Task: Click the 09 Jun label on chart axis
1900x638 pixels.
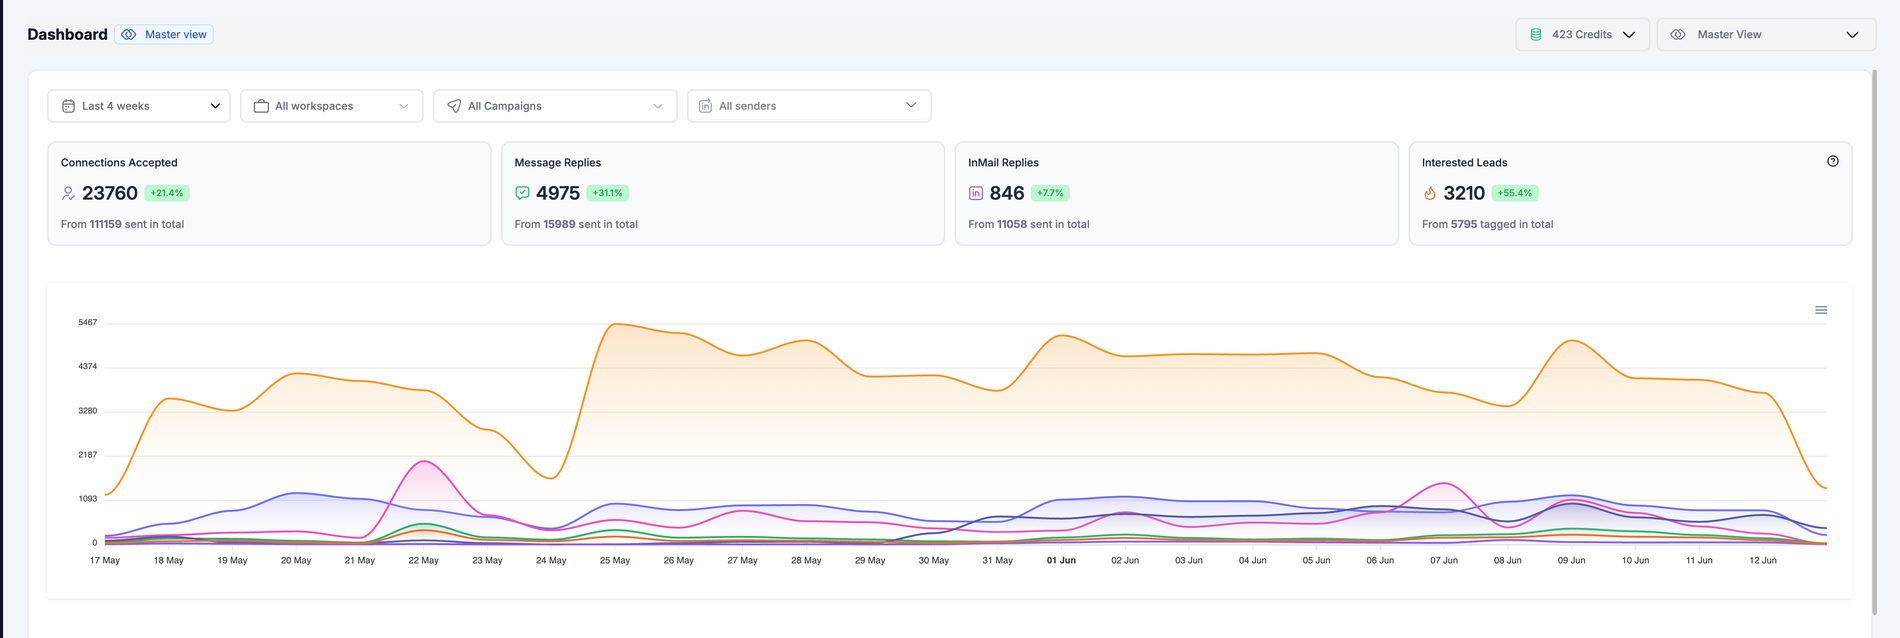Action: point(1572,561)
